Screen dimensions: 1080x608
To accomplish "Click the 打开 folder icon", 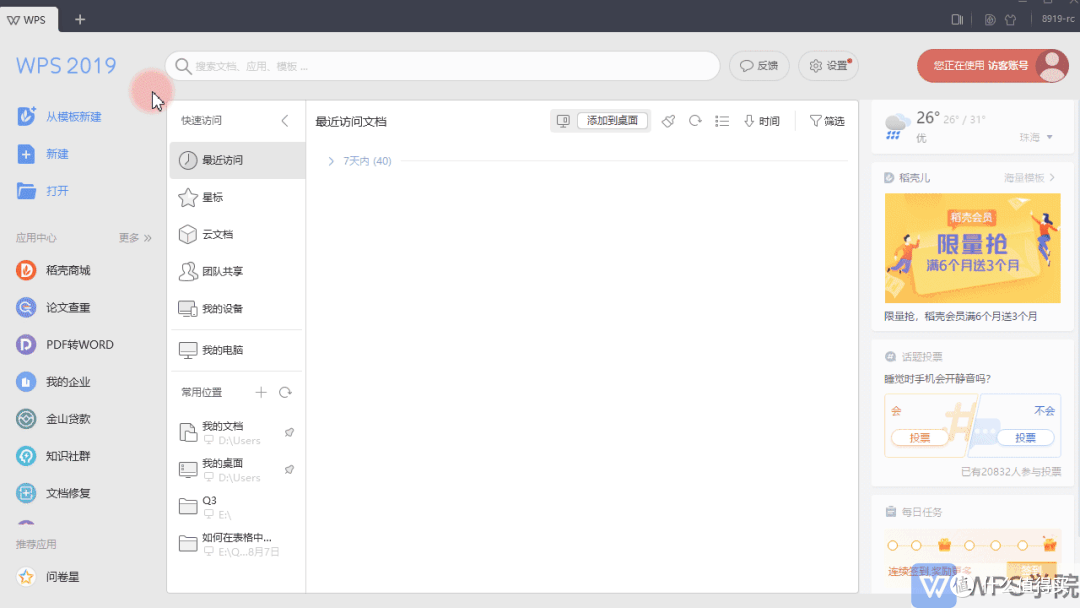I will 26,191.
